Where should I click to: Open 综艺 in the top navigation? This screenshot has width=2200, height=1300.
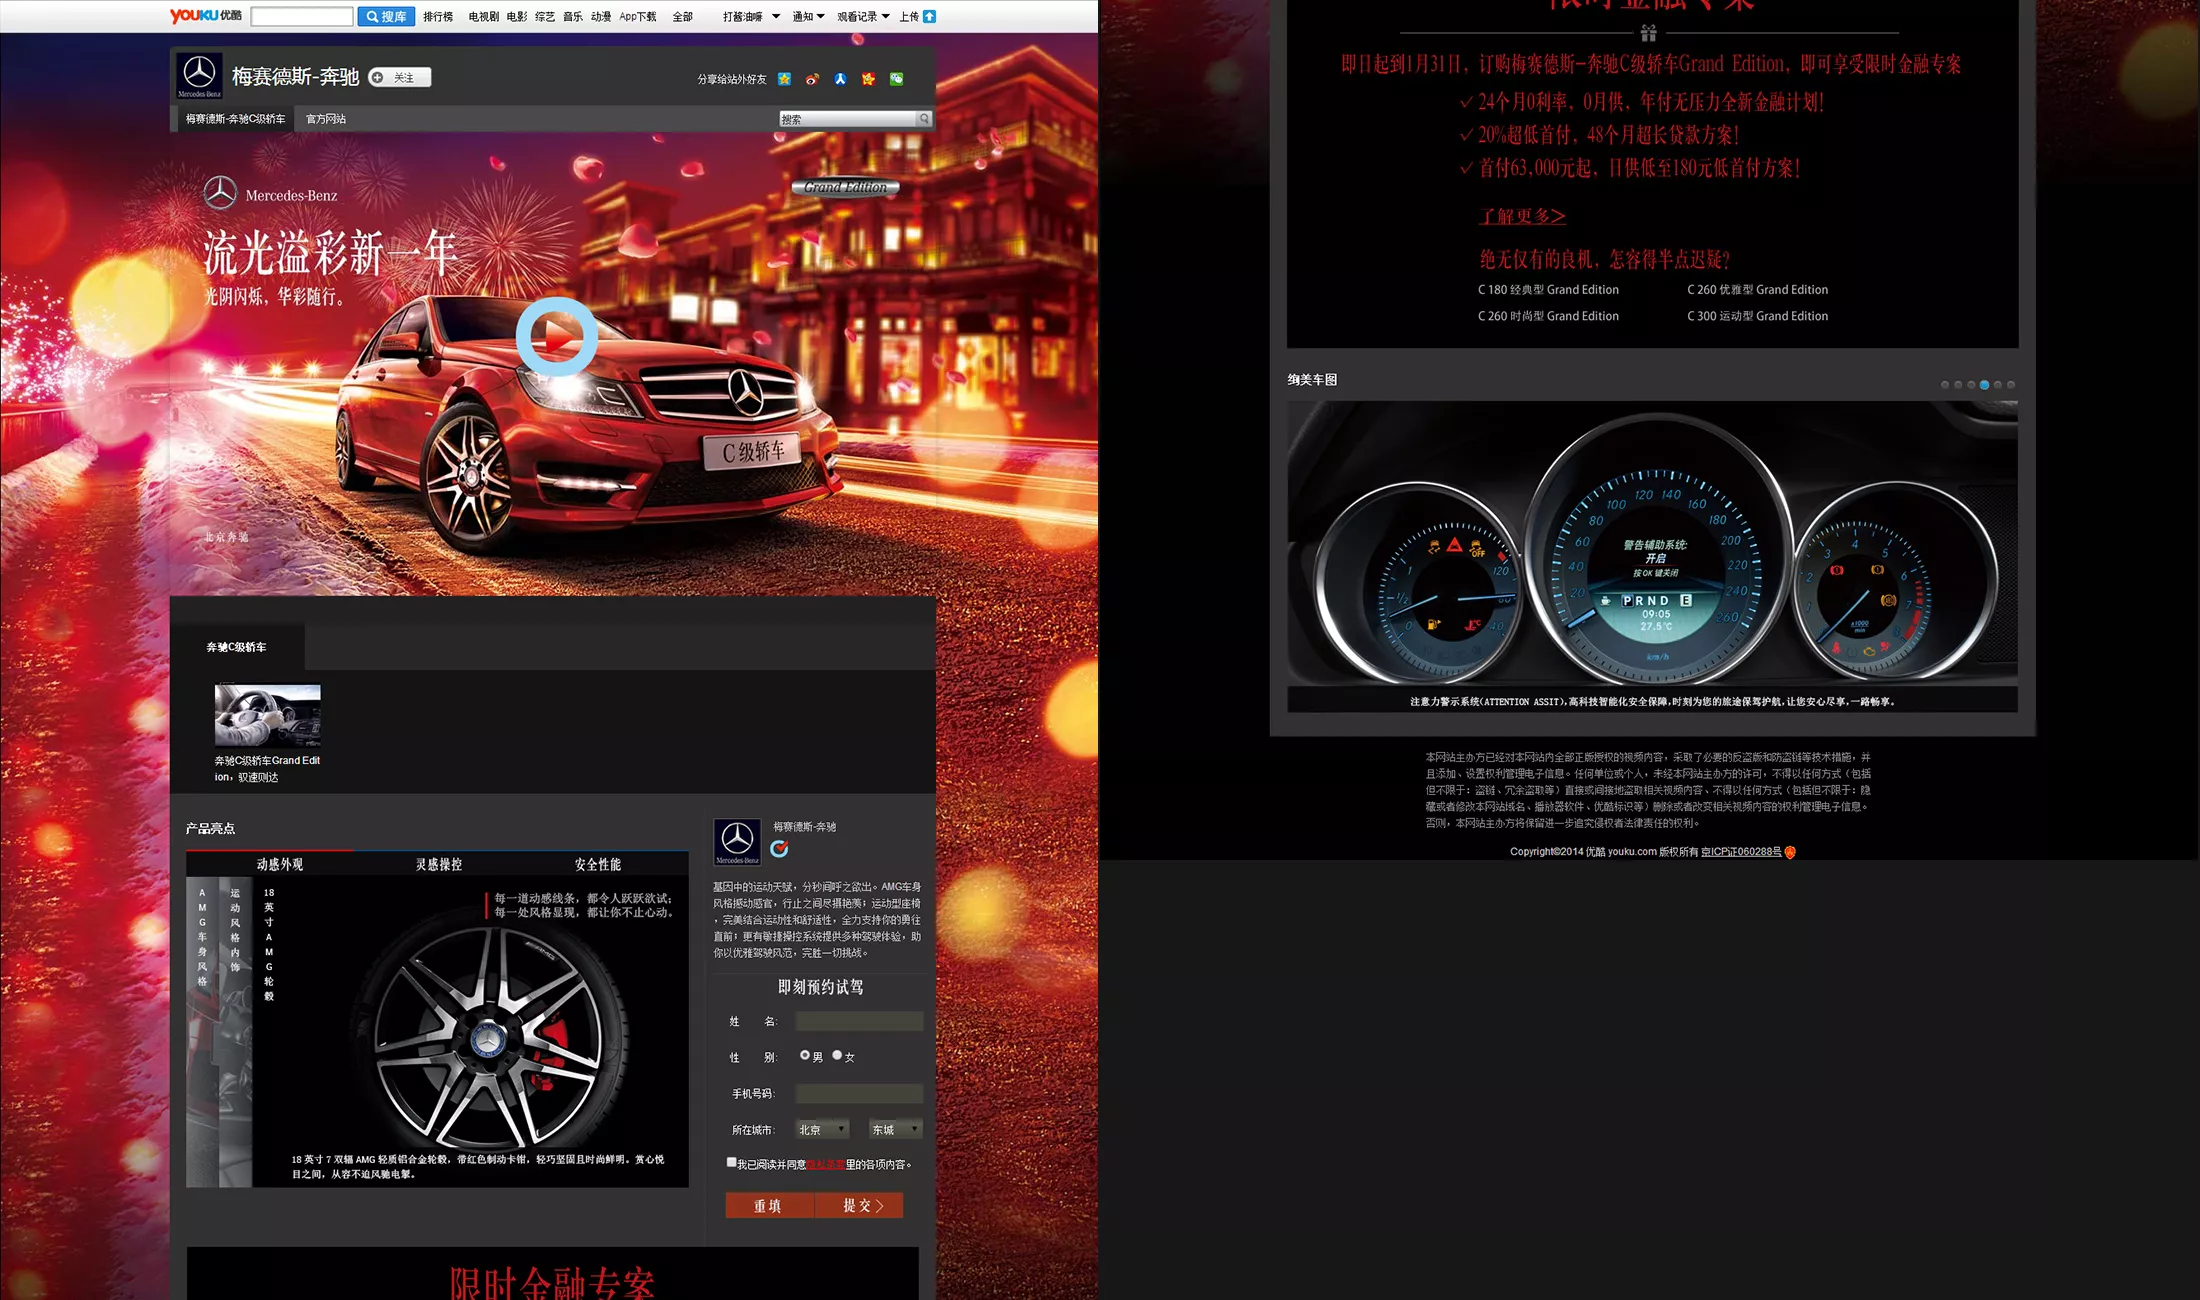545,17
